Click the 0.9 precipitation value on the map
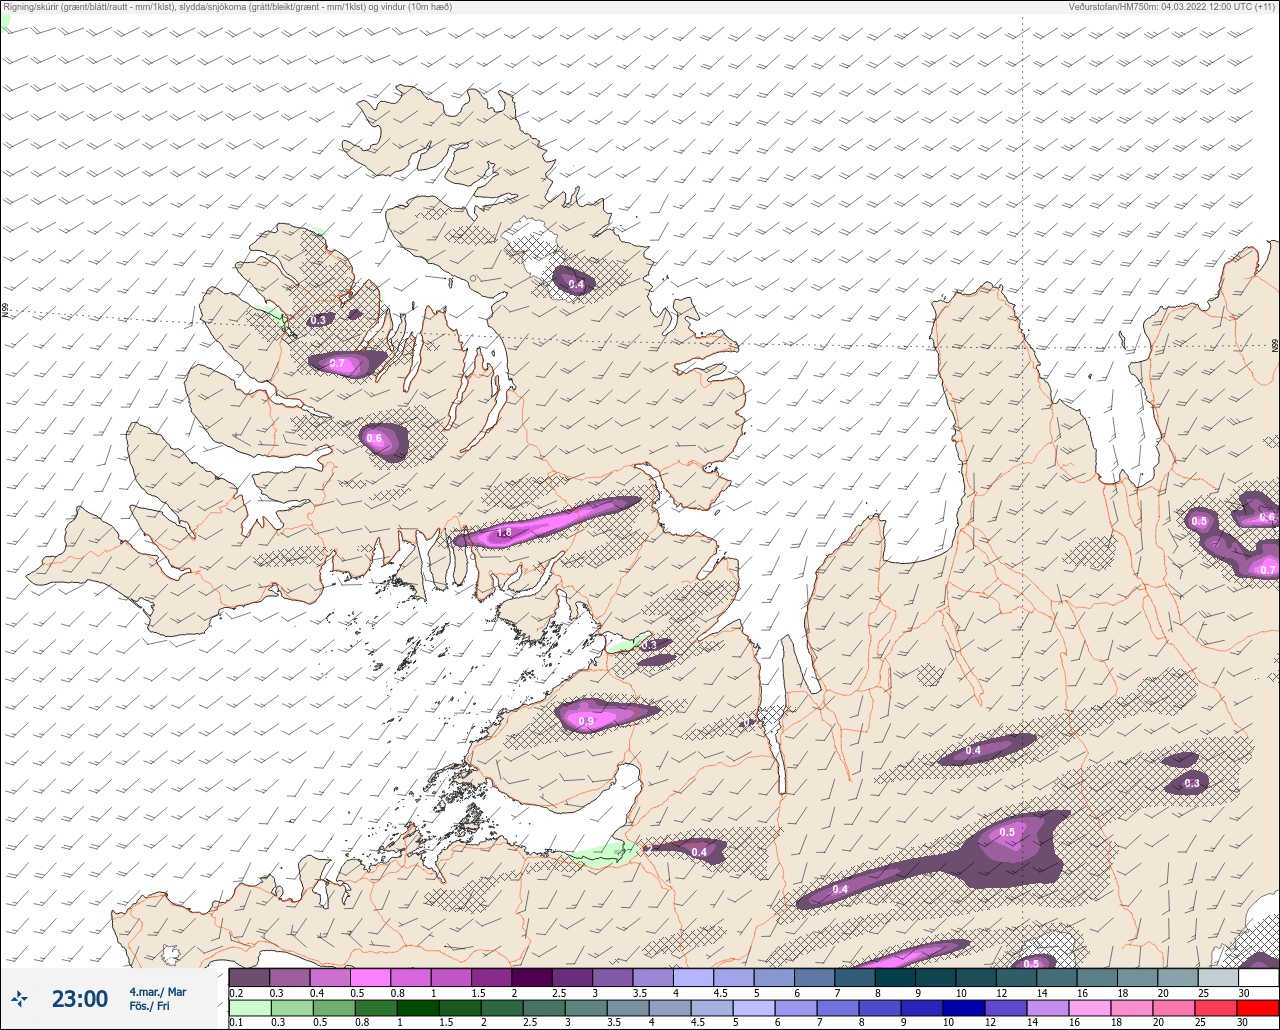1280x1030 pixels. [586, 721]
